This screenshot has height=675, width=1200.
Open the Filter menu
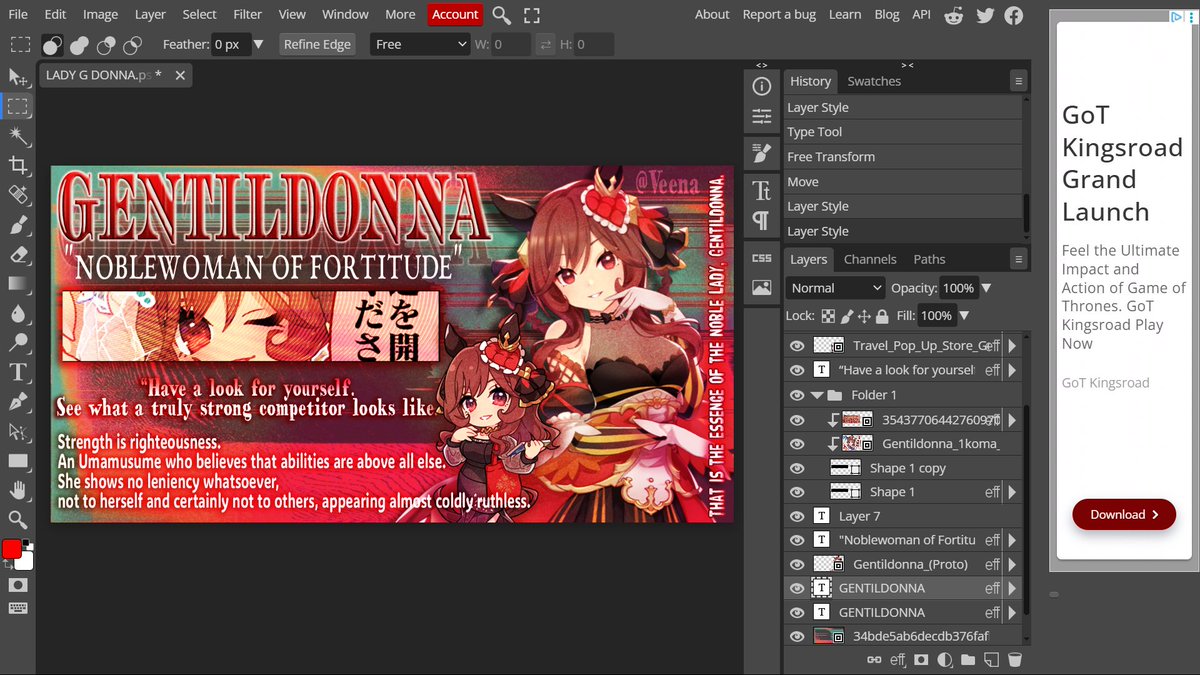coord(247,14)
